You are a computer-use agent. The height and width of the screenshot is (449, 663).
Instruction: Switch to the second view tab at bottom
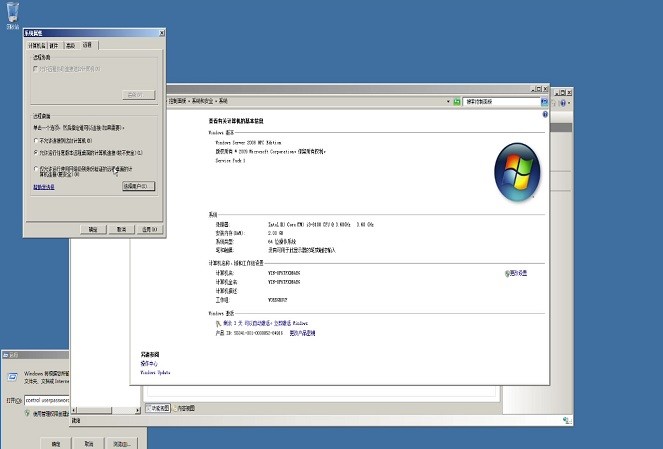pos(184,408)
